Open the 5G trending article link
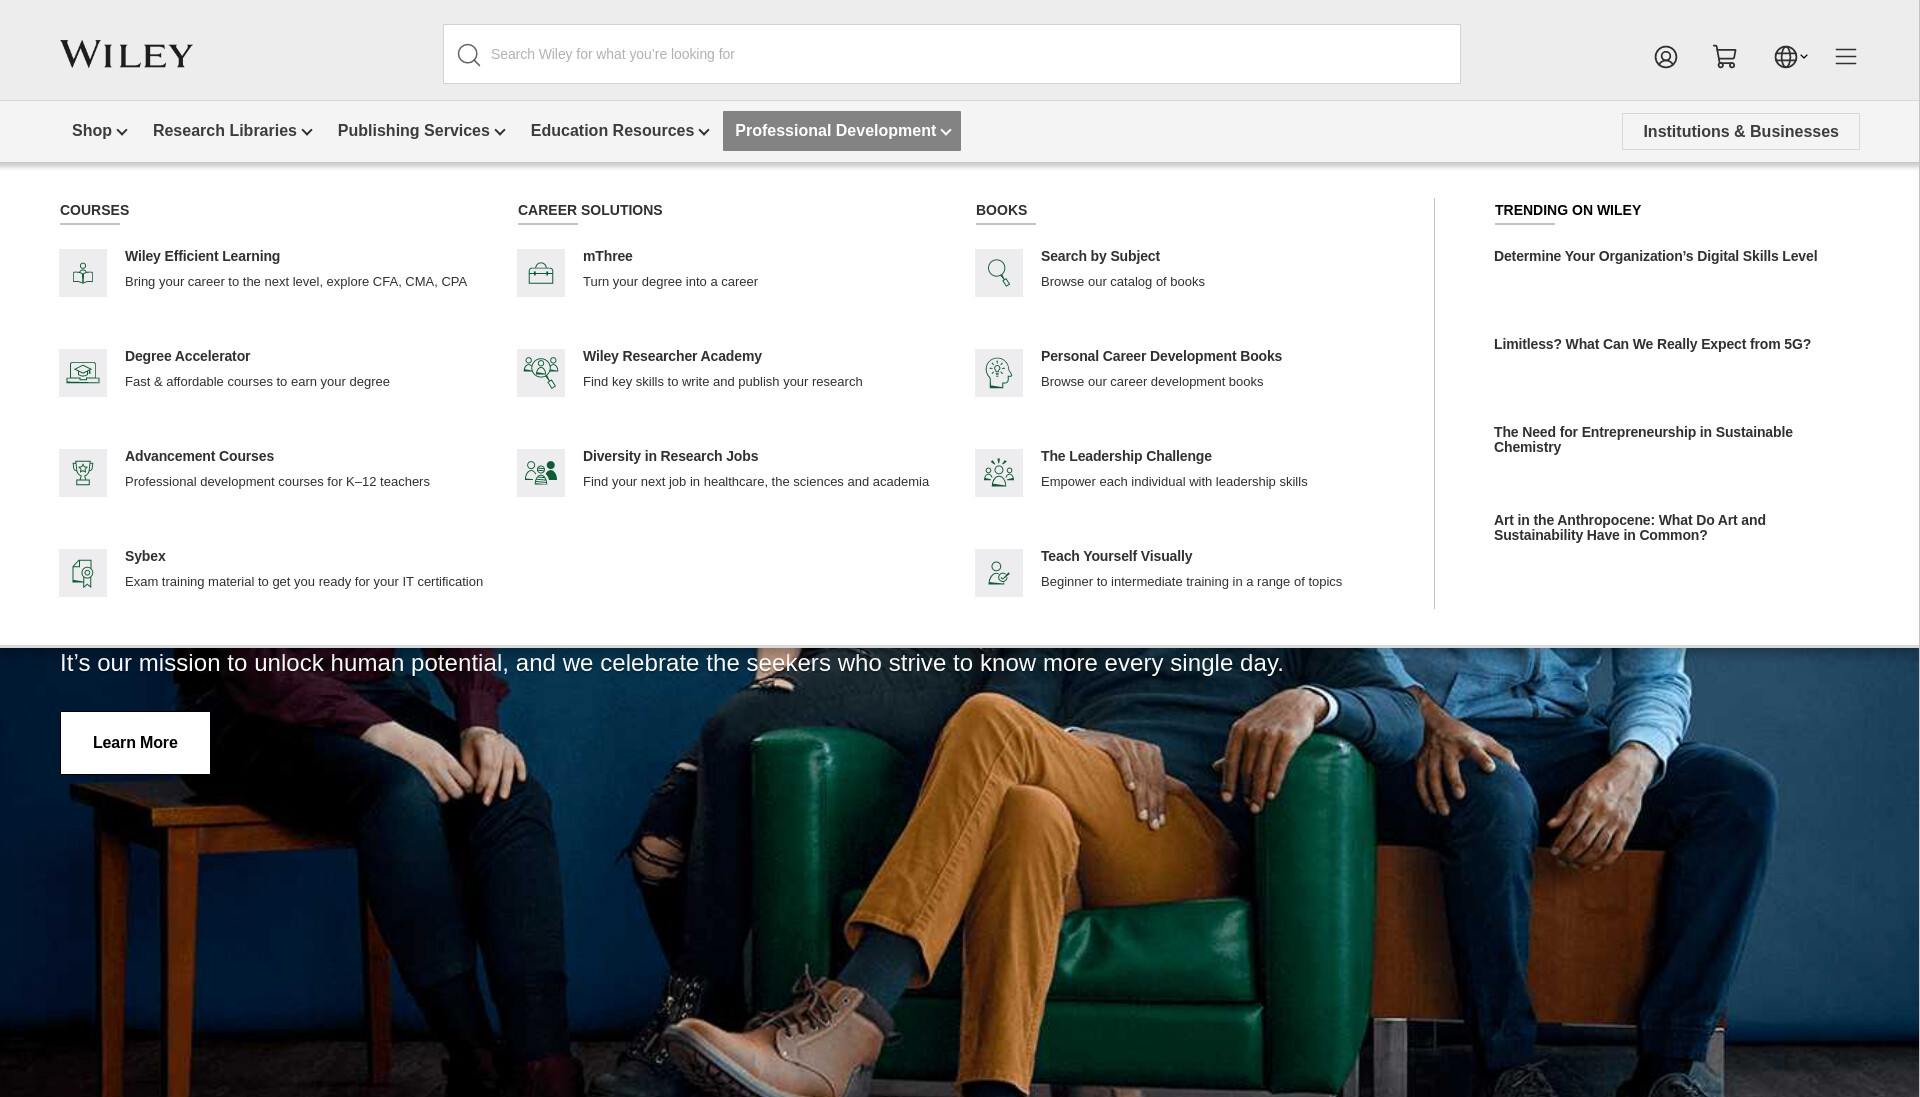 (1652, 344)
